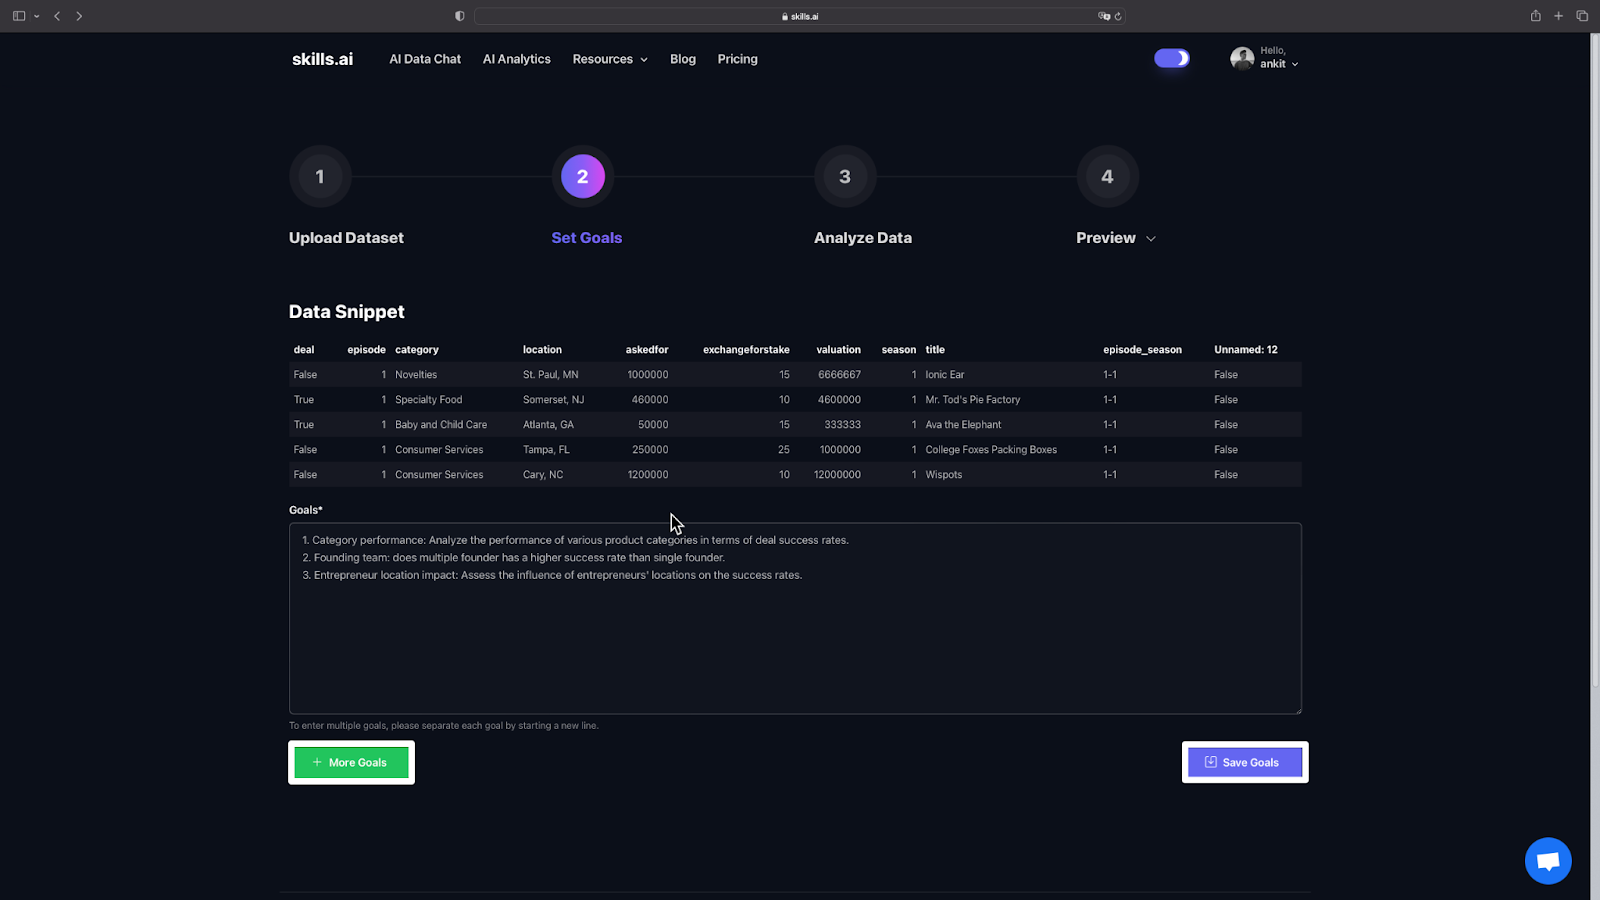
Task: Expand the Preview step chevron
Action: tap(1151, 238)
